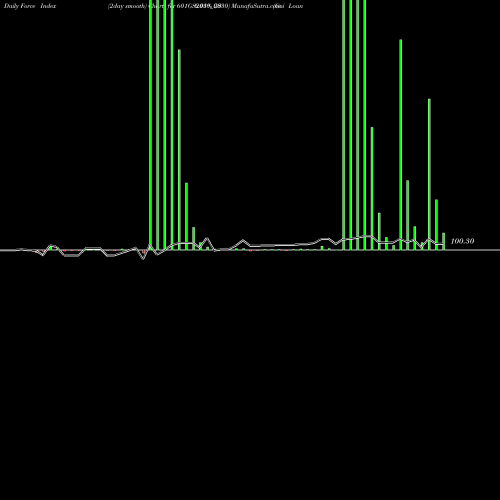The width and height of the screenshot is (500, 500).
Task: Click the 'Daily Force Index' chart title
Action: [30, 6]
